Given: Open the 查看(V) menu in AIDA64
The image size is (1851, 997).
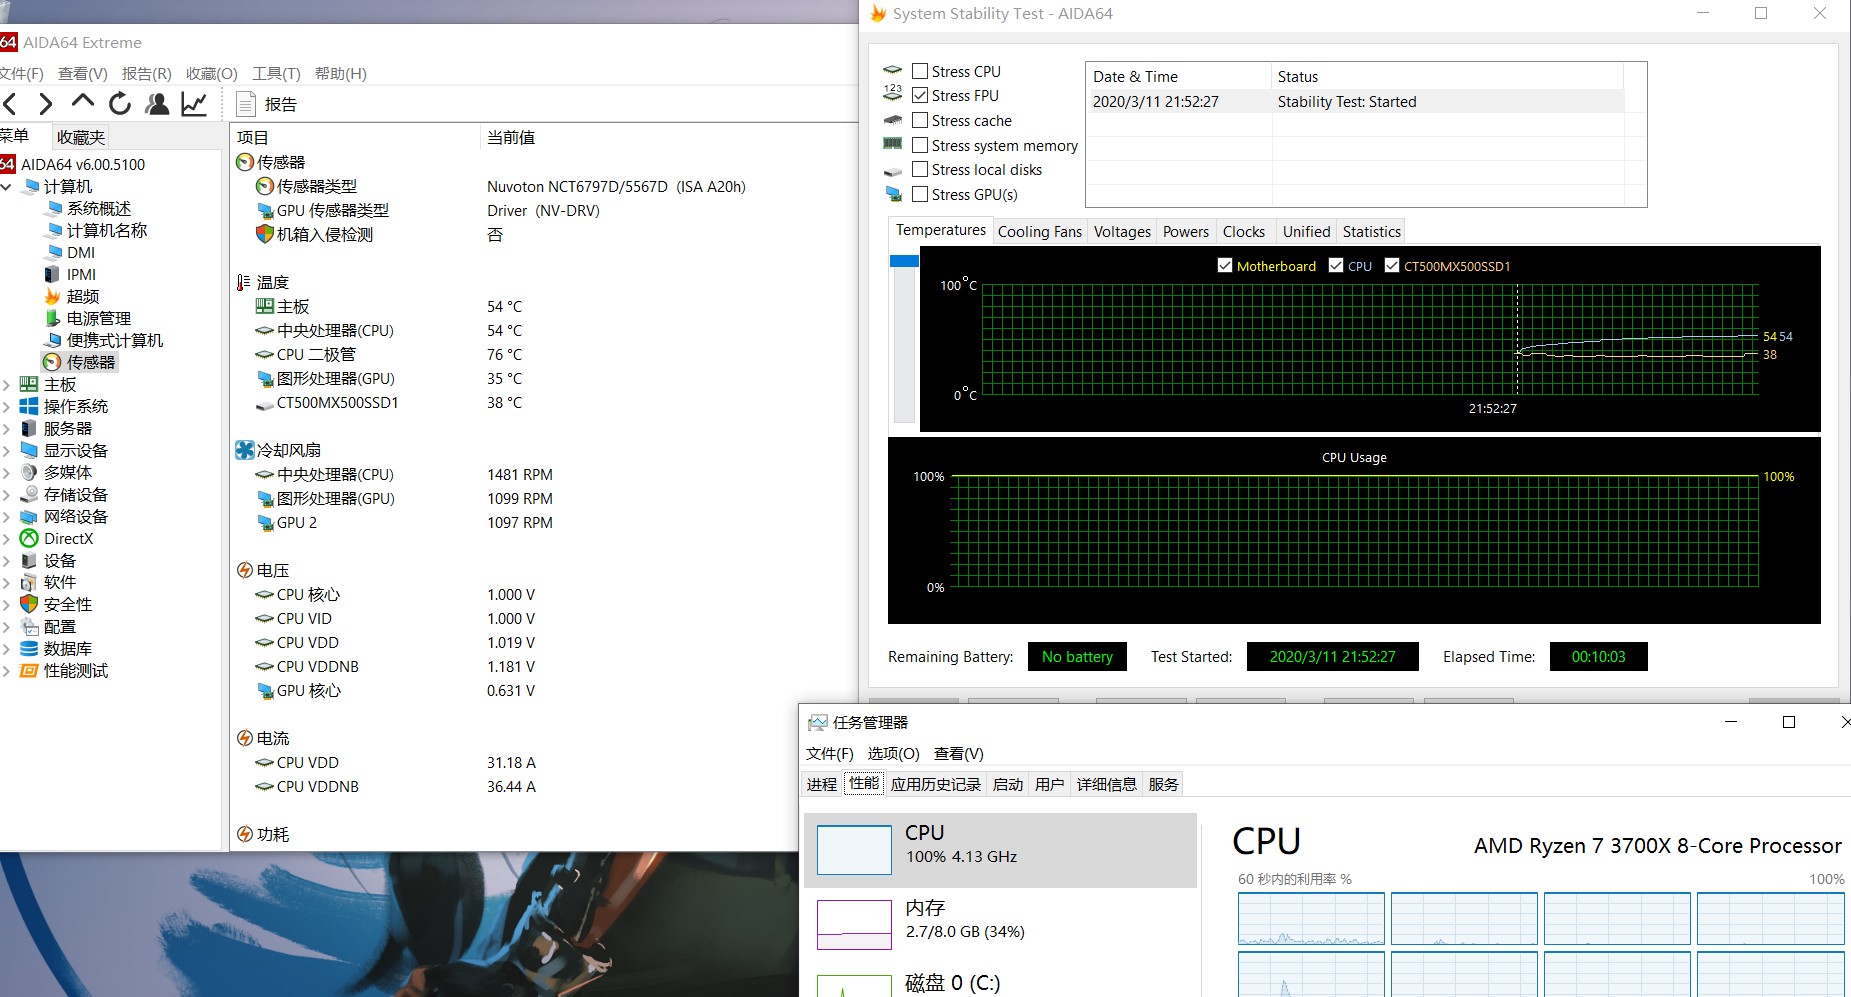Looking at the screenshot, I should (x=83, y=73).
